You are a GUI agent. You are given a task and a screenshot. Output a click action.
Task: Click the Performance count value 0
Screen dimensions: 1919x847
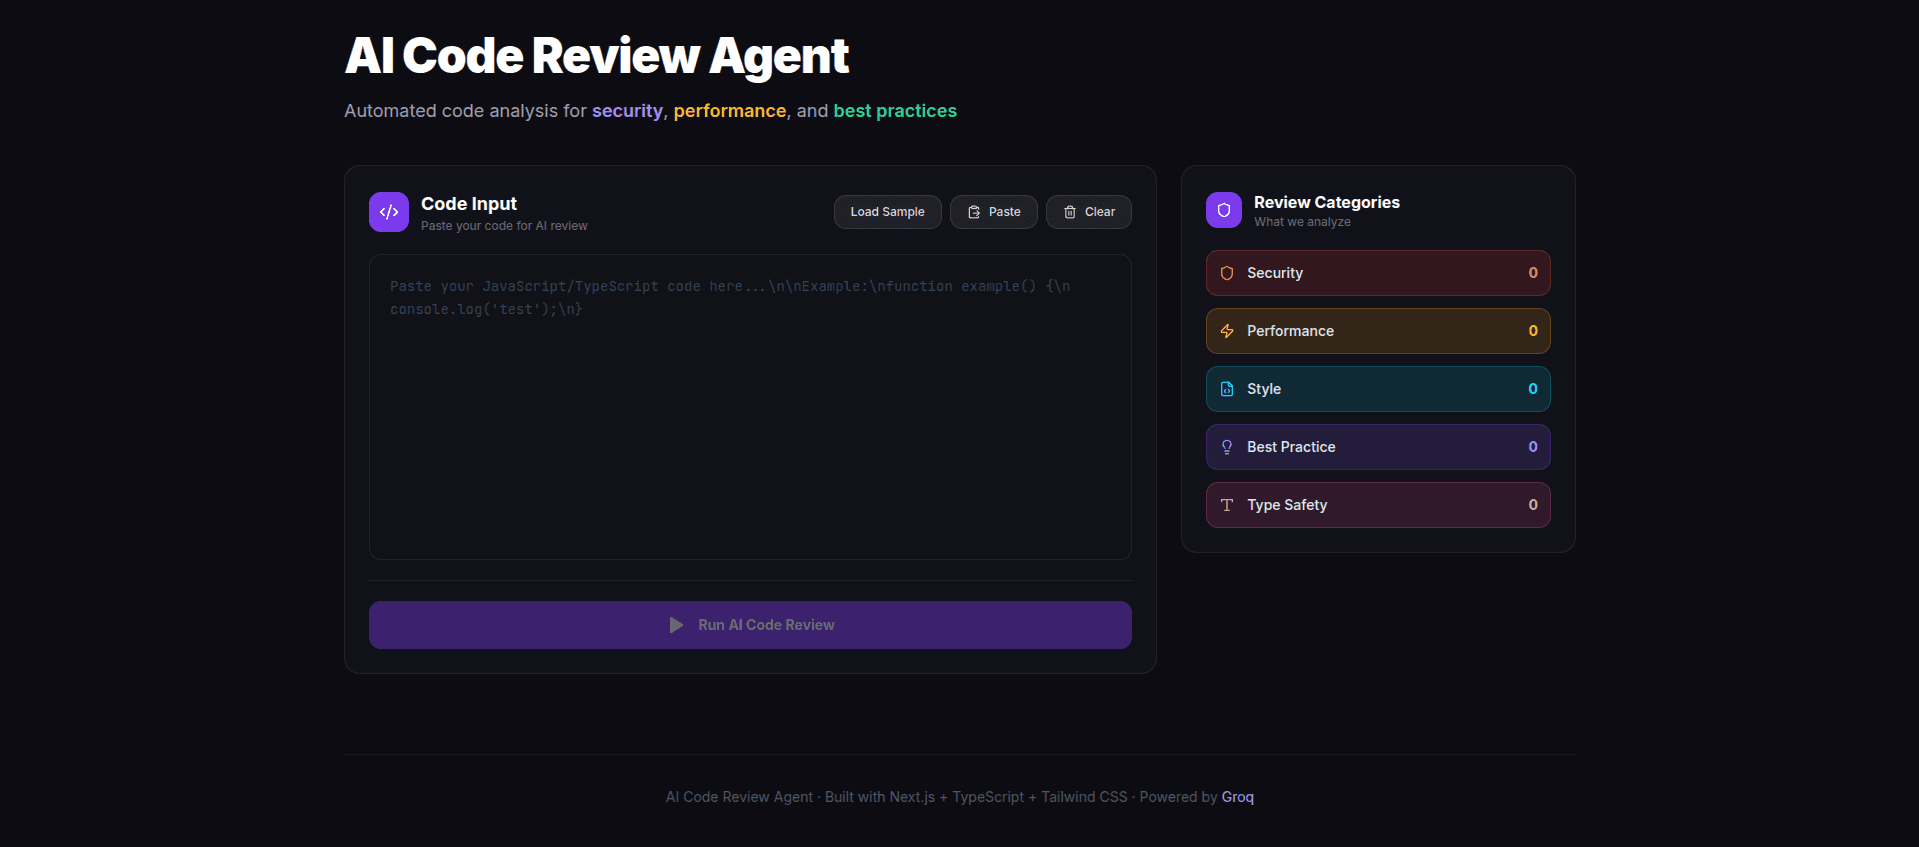[x=1533, y=331]
